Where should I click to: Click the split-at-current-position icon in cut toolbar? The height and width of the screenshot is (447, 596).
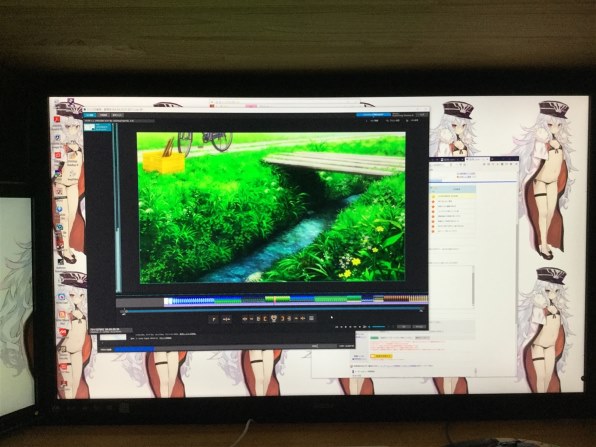[227, 319]
